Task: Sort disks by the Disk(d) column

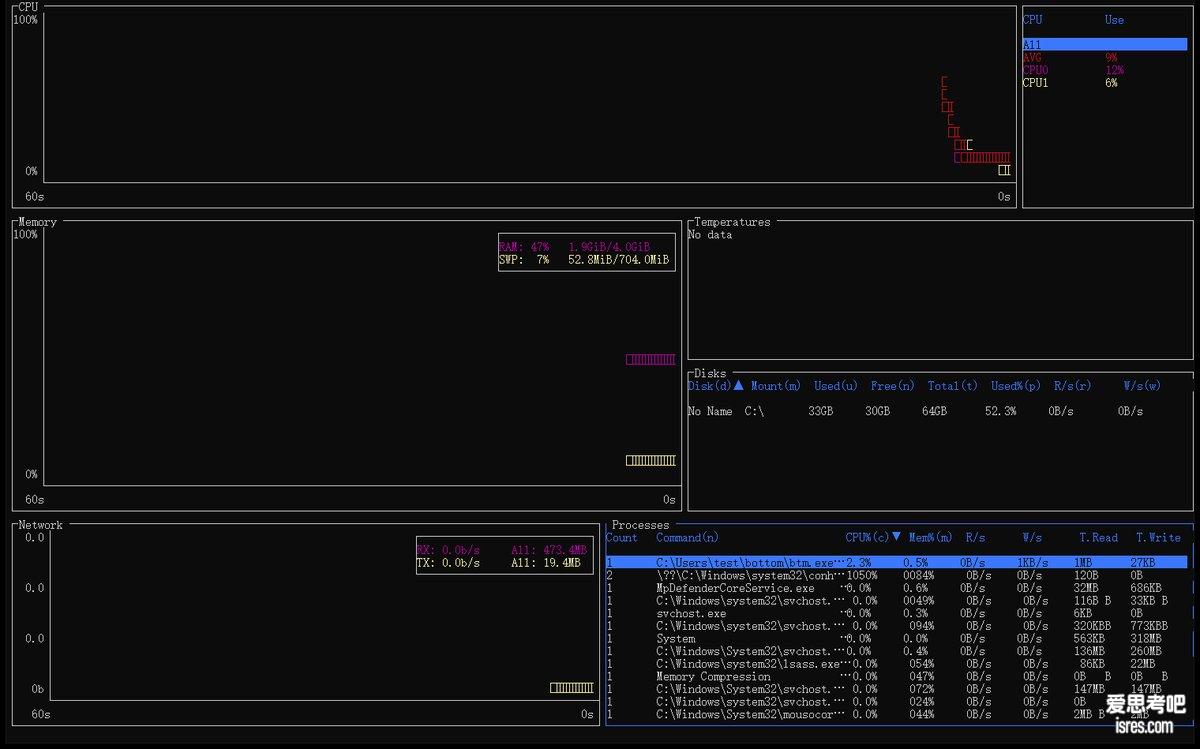Action: click(715, 386)
